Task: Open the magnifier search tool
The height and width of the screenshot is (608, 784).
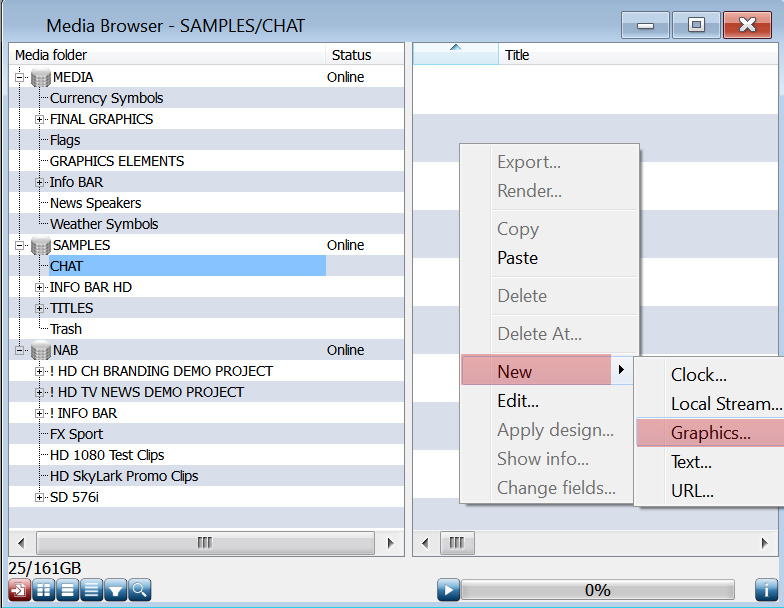Action: coord(140,590)
